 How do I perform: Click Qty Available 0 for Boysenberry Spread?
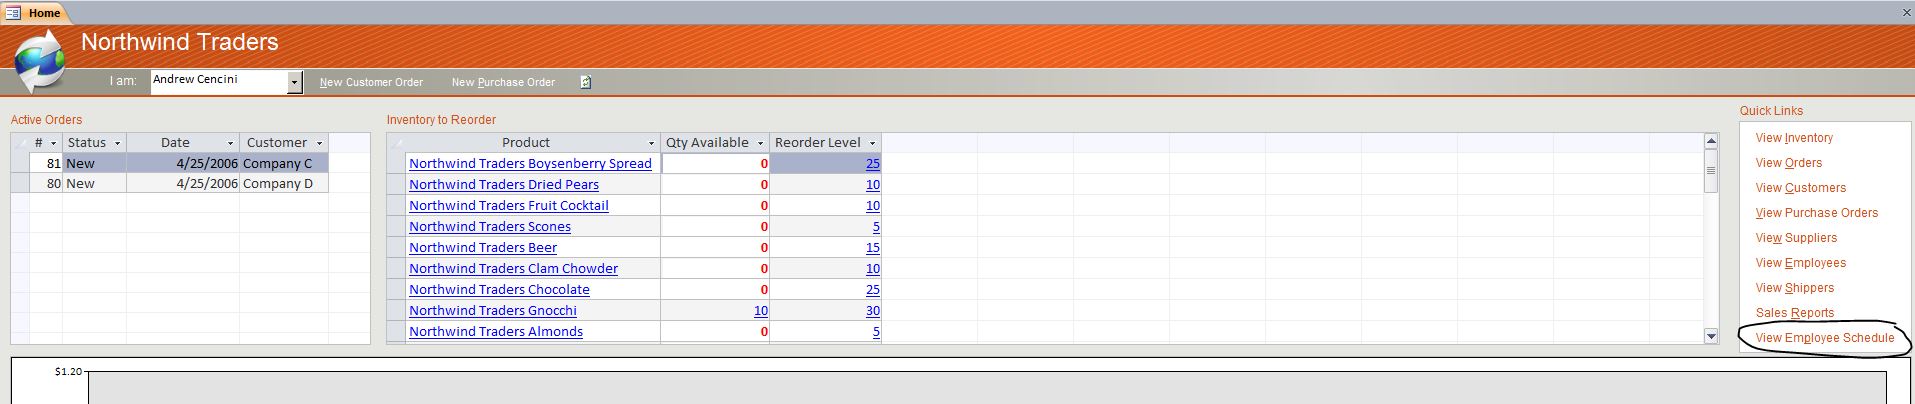764,163
